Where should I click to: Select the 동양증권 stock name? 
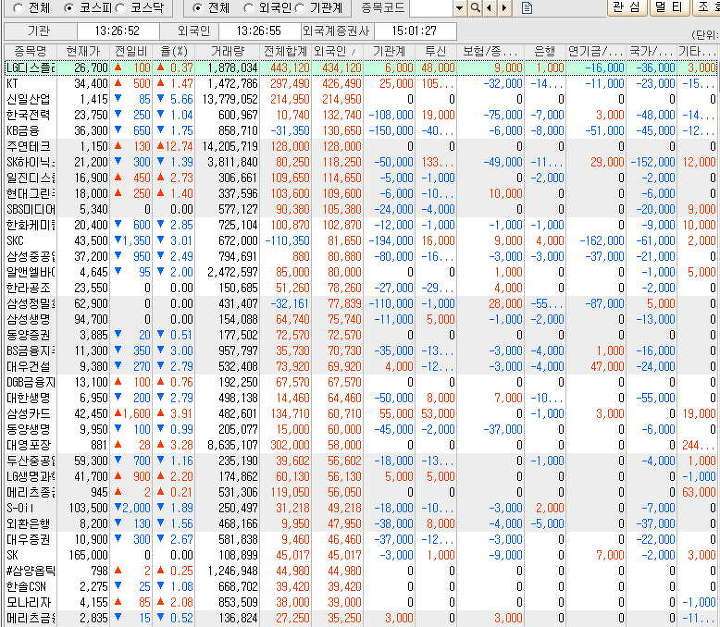coord(28,335)
